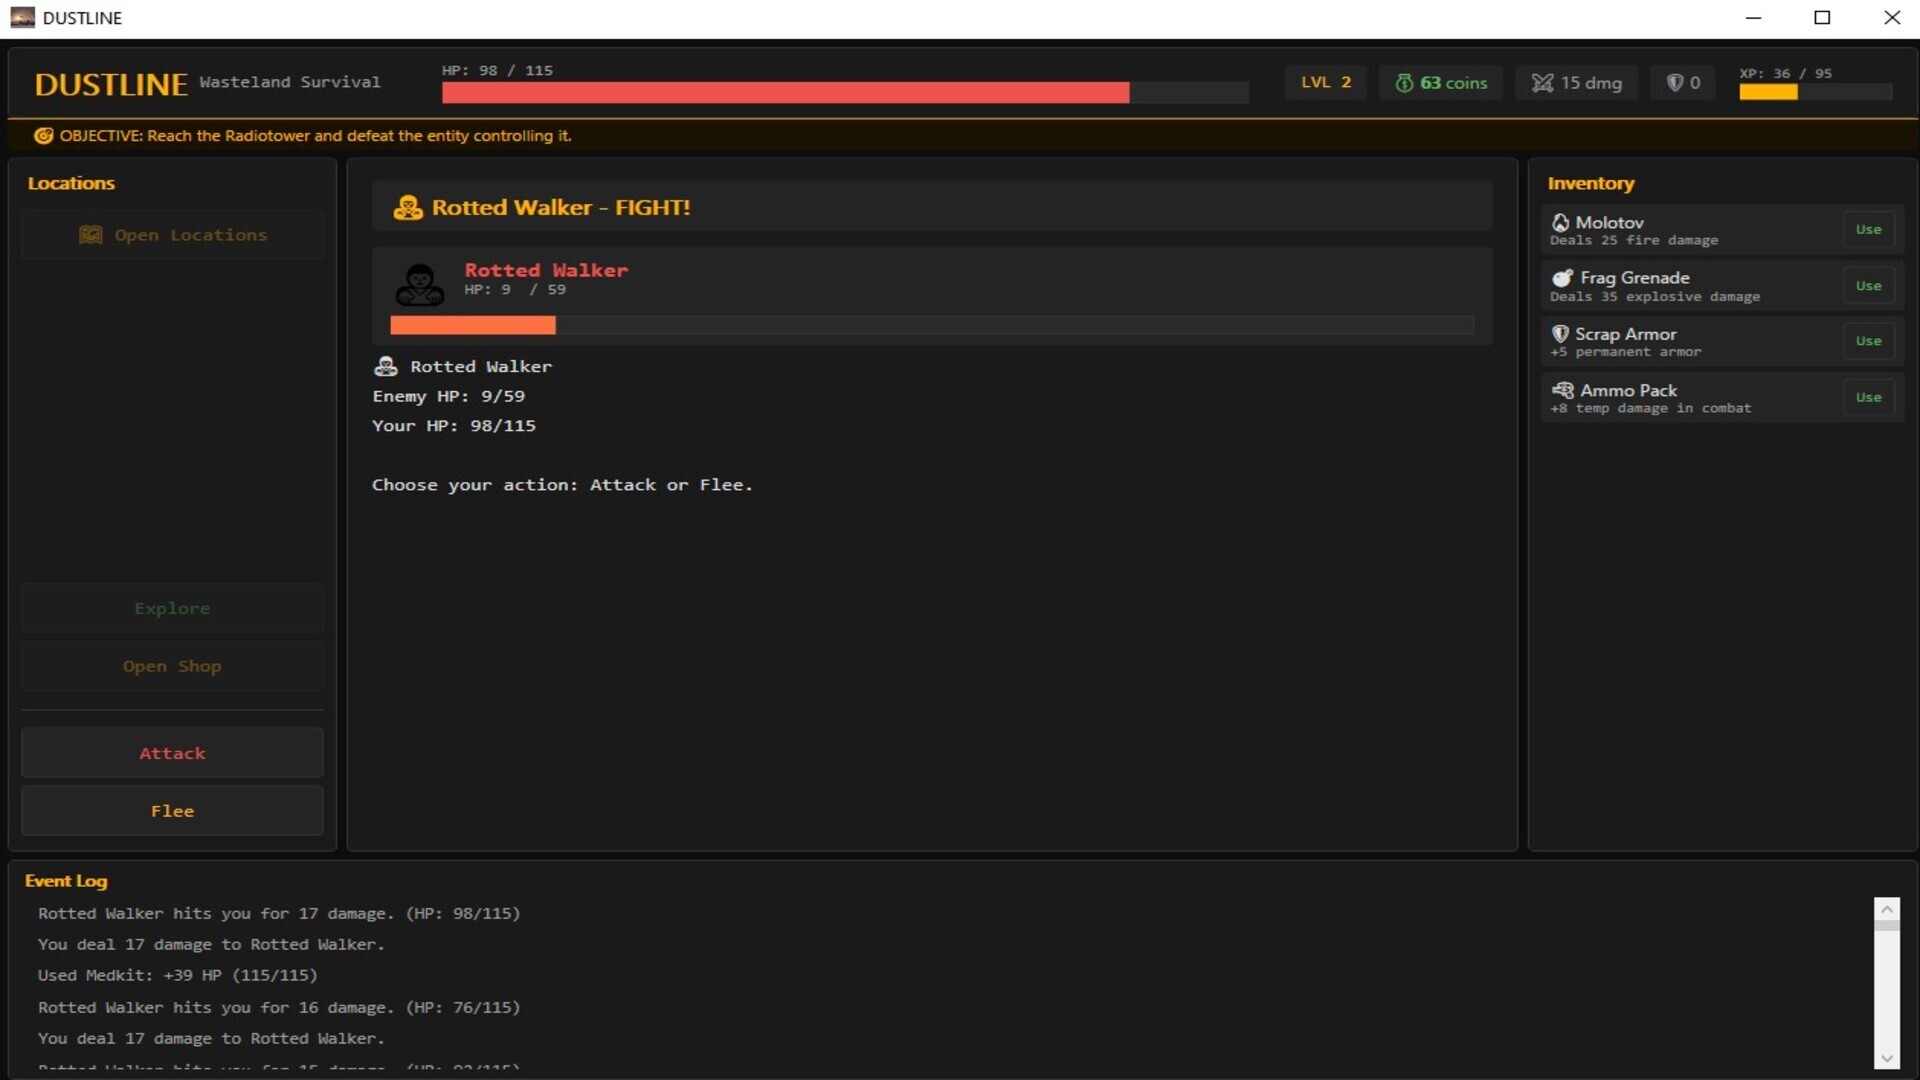
Task: Use the Scrap Armor item
Action: (1867, 341)
